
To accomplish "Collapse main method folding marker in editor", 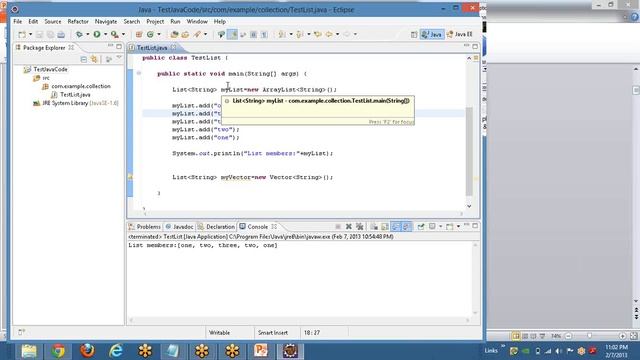I will tap(139, 73).
